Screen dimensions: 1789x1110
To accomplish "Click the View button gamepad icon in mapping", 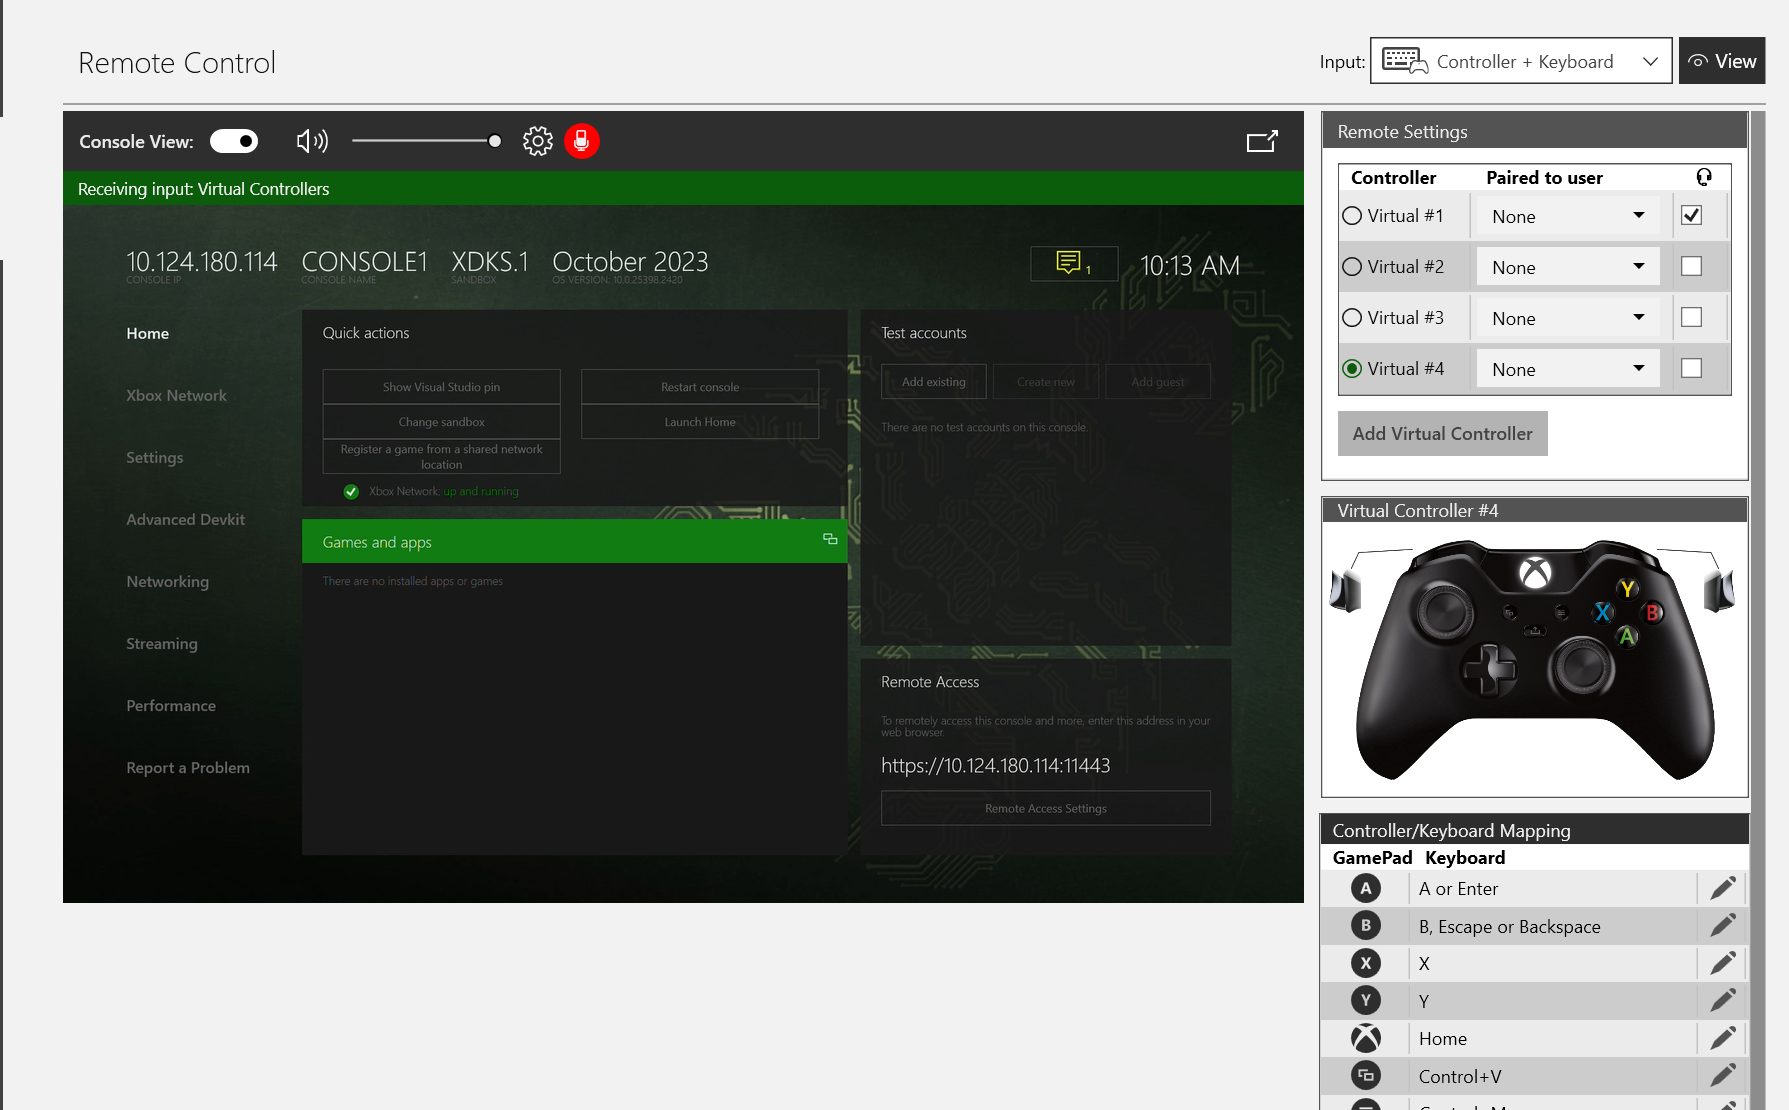I will click(1366, 1076).
